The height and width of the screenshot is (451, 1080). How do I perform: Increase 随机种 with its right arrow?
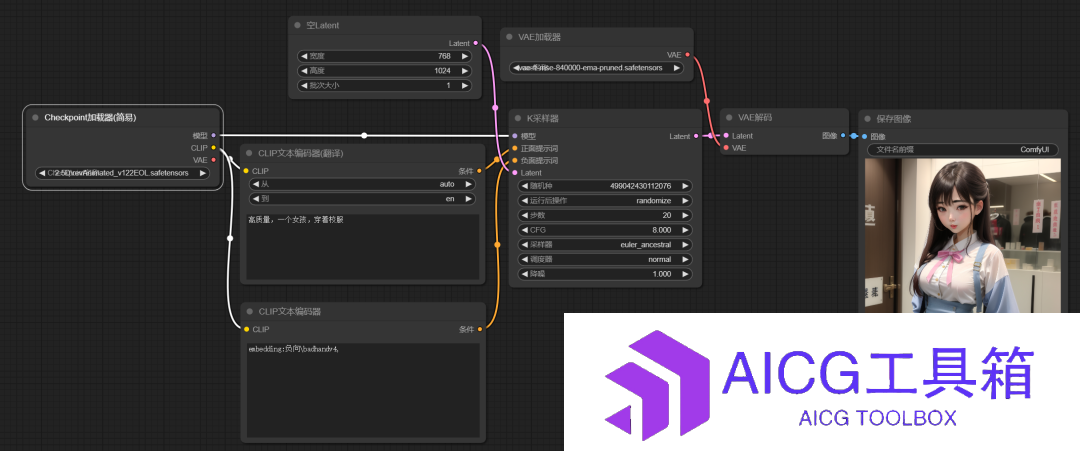pyautogui.click(x=685, y=186)
